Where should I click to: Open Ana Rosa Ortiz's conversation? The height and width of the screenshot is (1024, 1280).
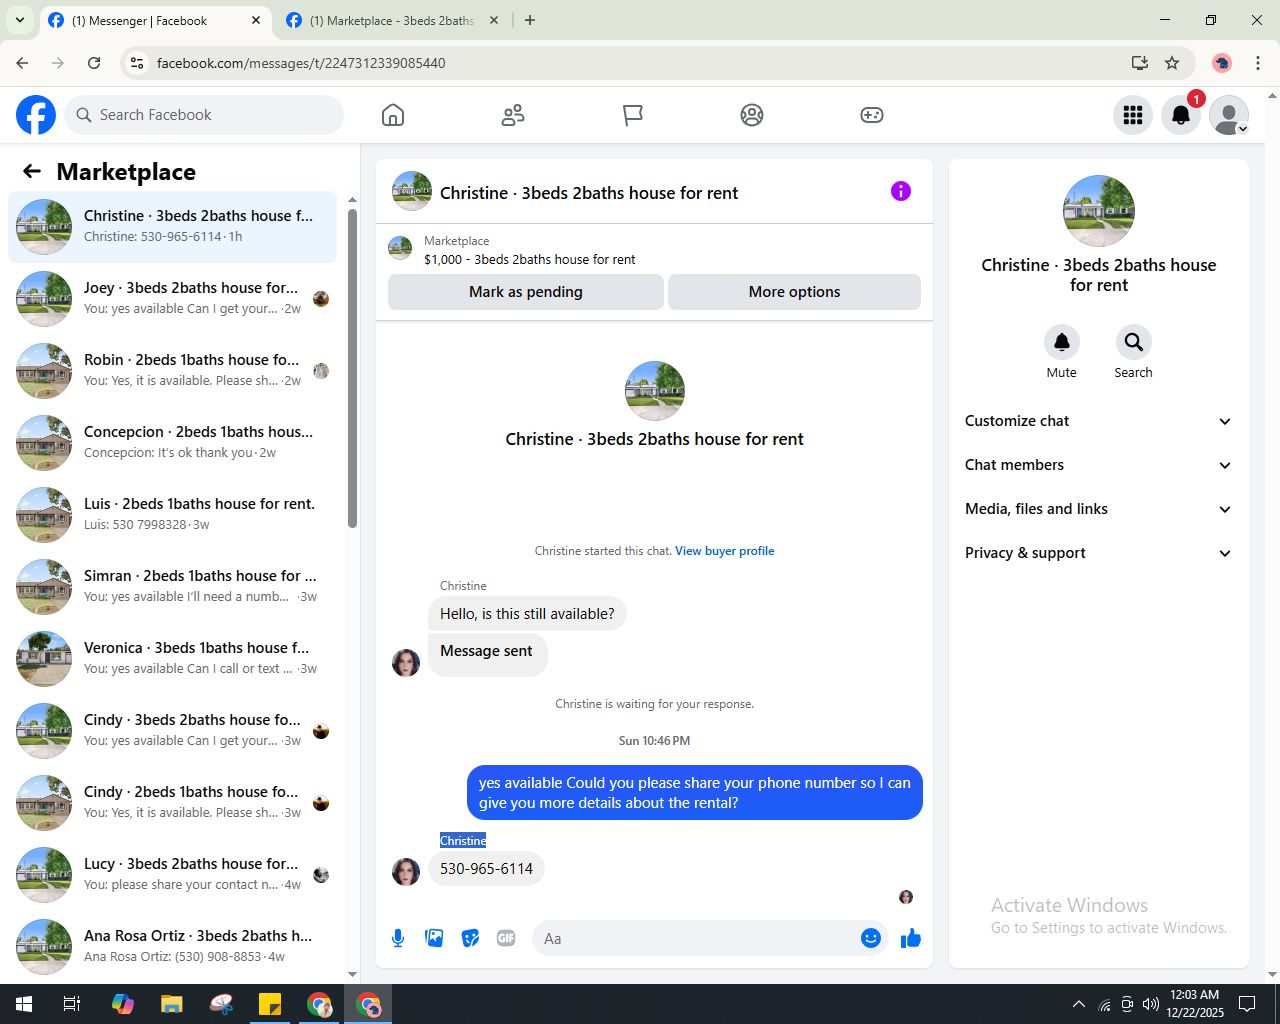click(x=172, y=947)
